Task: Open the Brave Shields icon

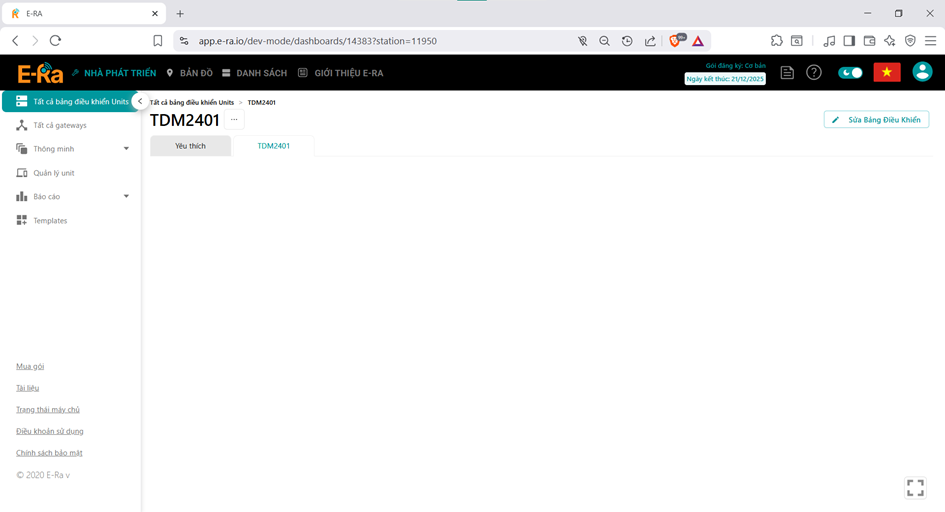Action: tap(676, 41)
